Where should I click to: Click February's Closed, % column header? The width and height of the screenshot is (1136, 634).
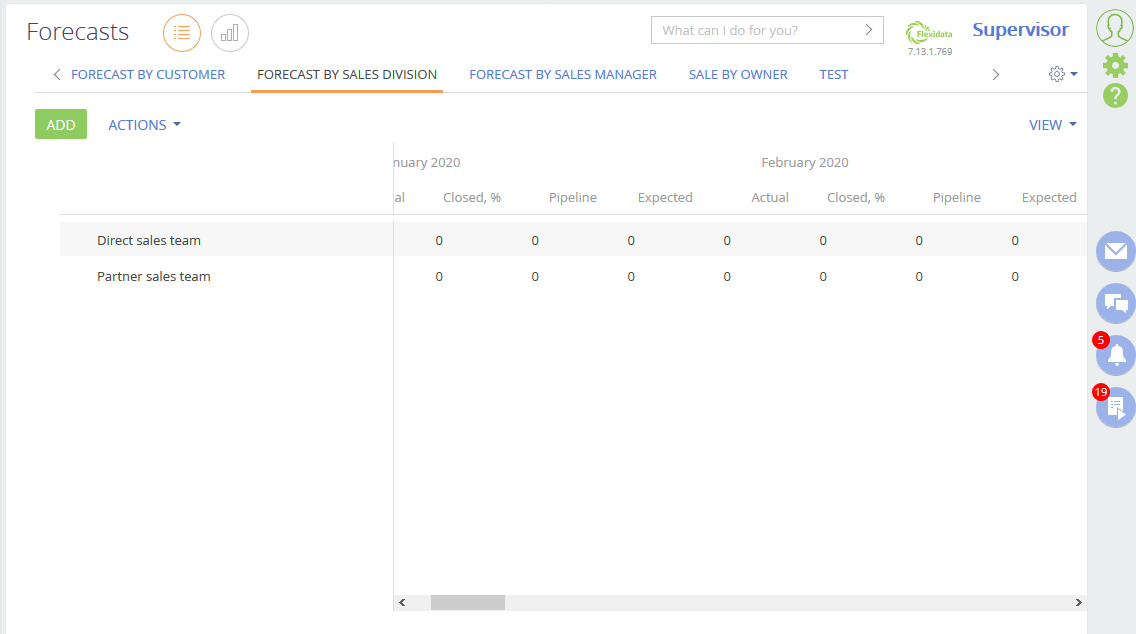pos(856,197)
